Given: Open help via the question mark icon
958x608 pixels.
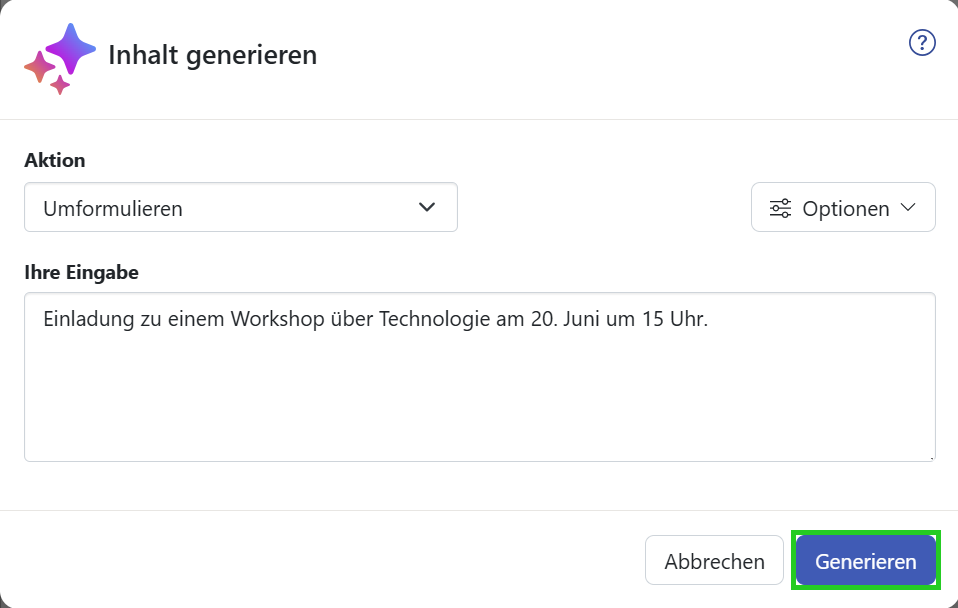Looking at the screenshot, I should (922, 43).
